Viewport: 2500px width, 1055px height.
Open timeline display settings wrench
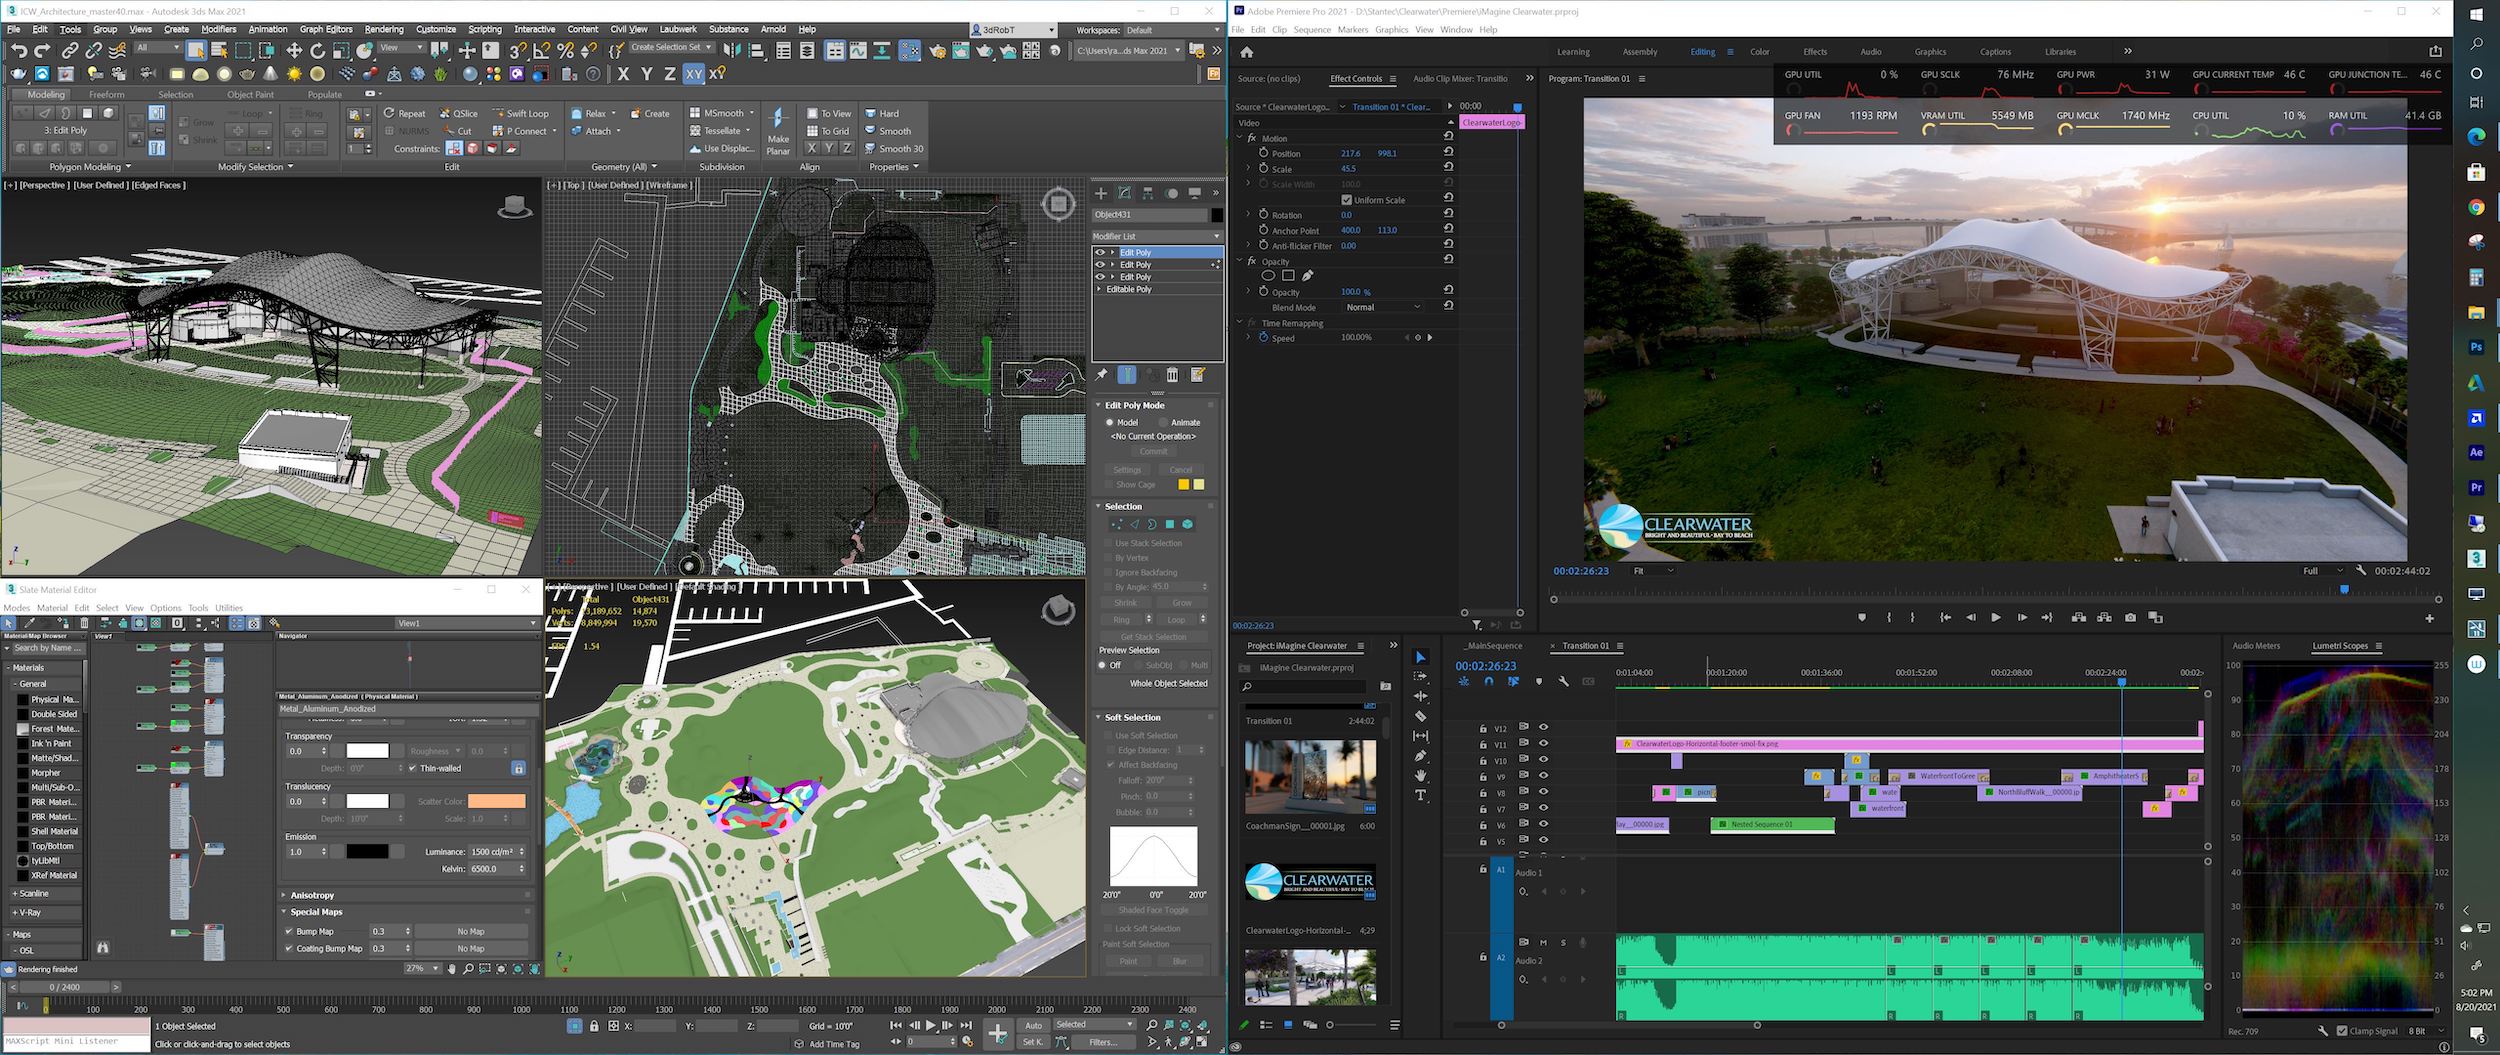click(x=1564, y=682)
